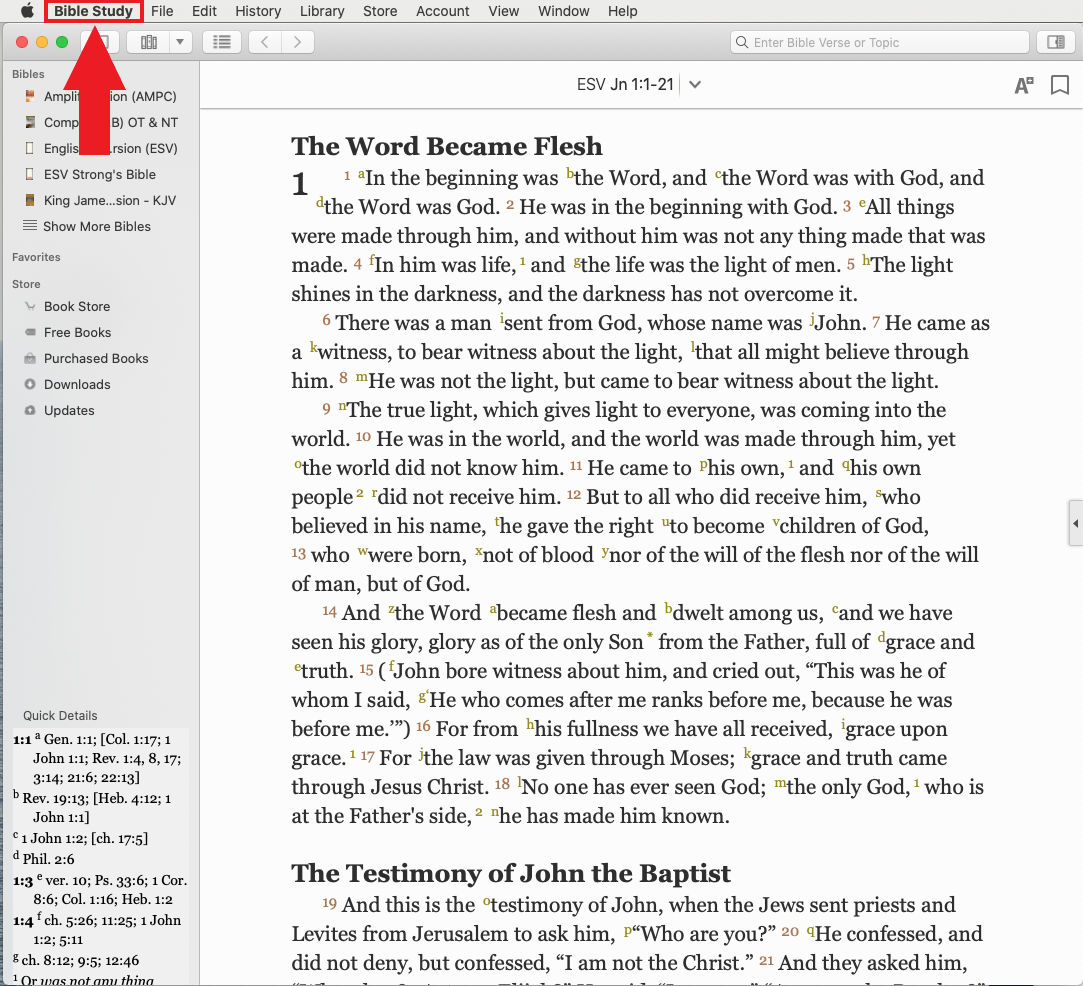The image size is (1083, 986).
Task: Open the File menu
Action: click(x=162, y=11)
